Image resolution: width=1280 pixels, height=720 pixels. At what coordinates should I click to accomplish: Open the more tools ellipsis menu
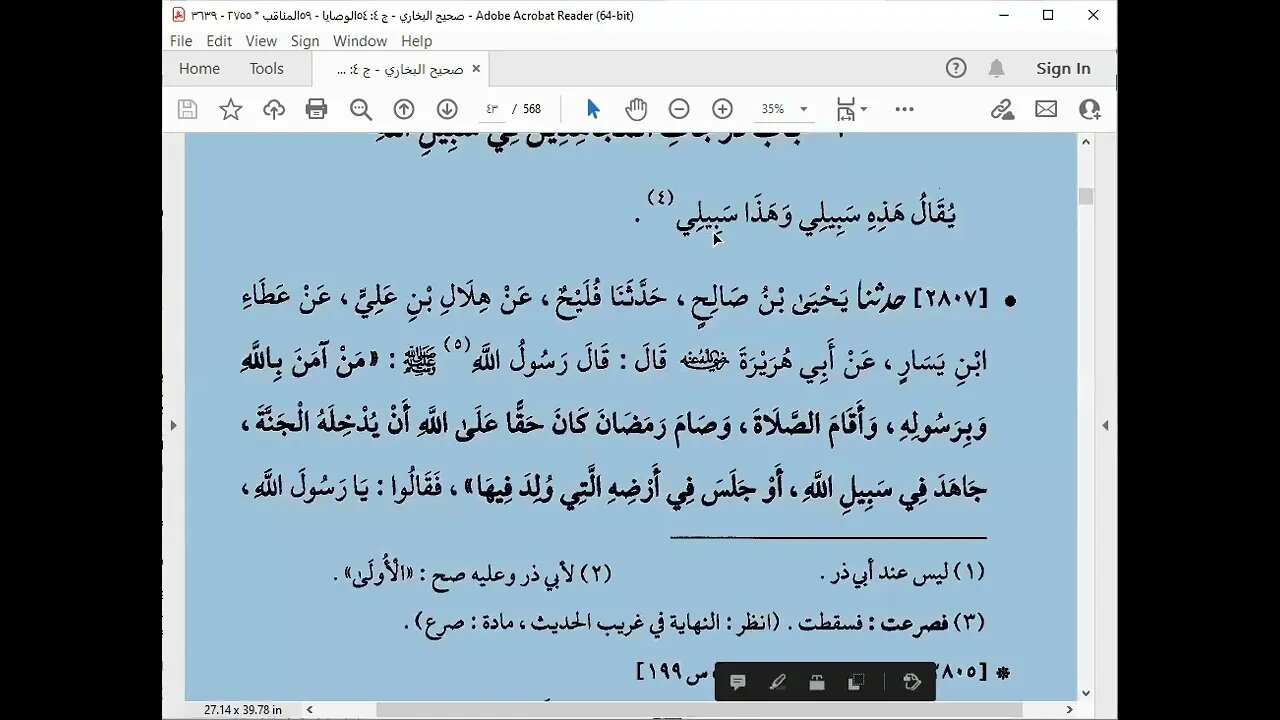(x=905, y=109)
